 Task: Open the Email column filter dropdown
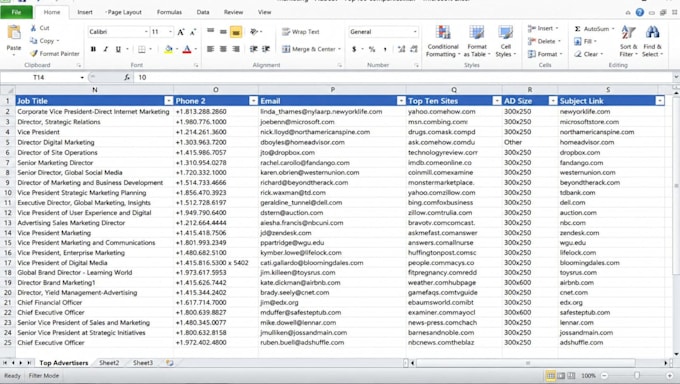point(401,101)
